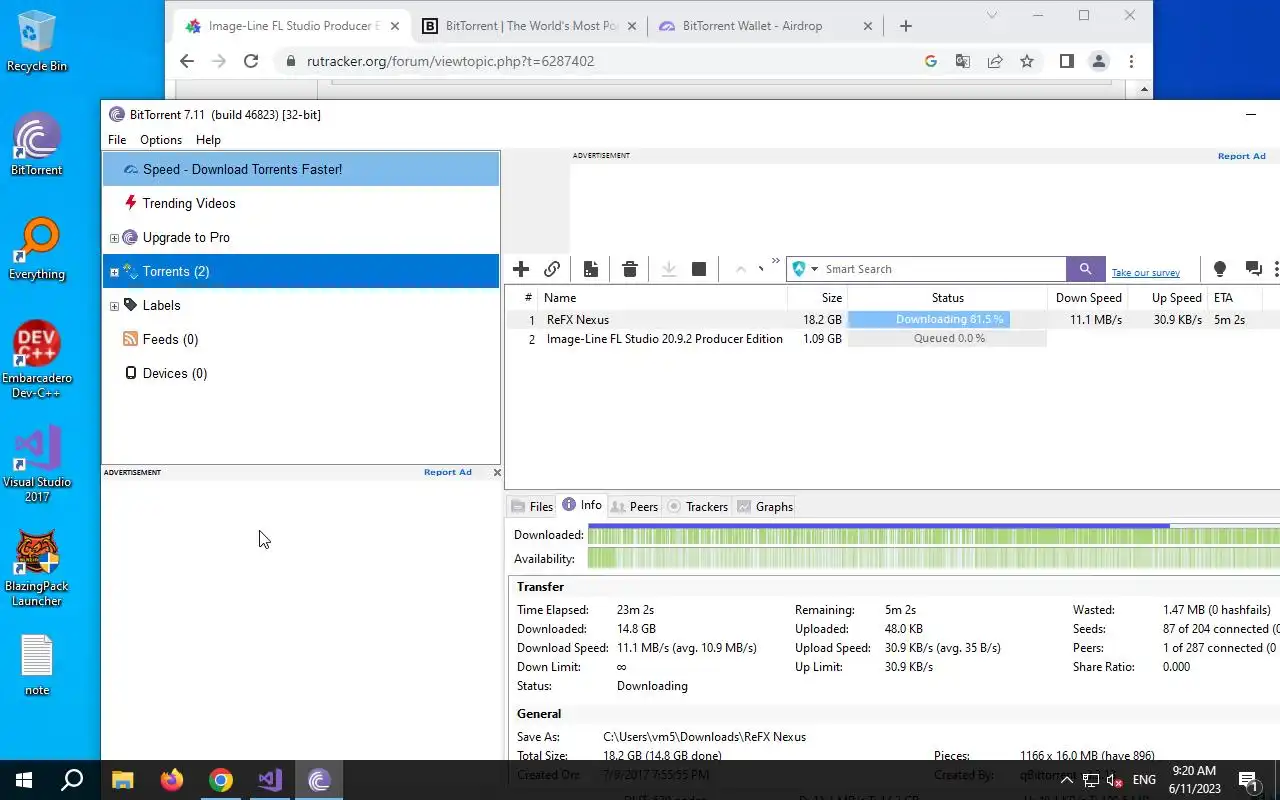
Task: Open the BitTorrent Help menu
Action: click(x=208, y=140)
